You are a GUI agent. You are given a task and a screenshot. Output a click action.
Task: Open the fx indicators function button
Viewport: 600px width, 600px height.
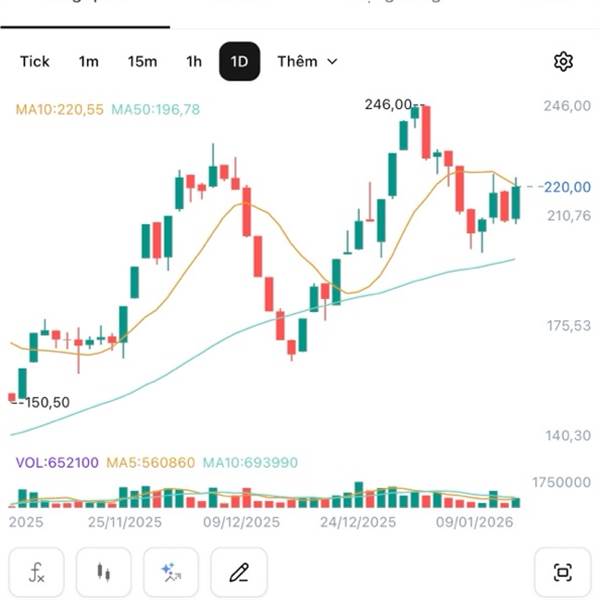36,573
